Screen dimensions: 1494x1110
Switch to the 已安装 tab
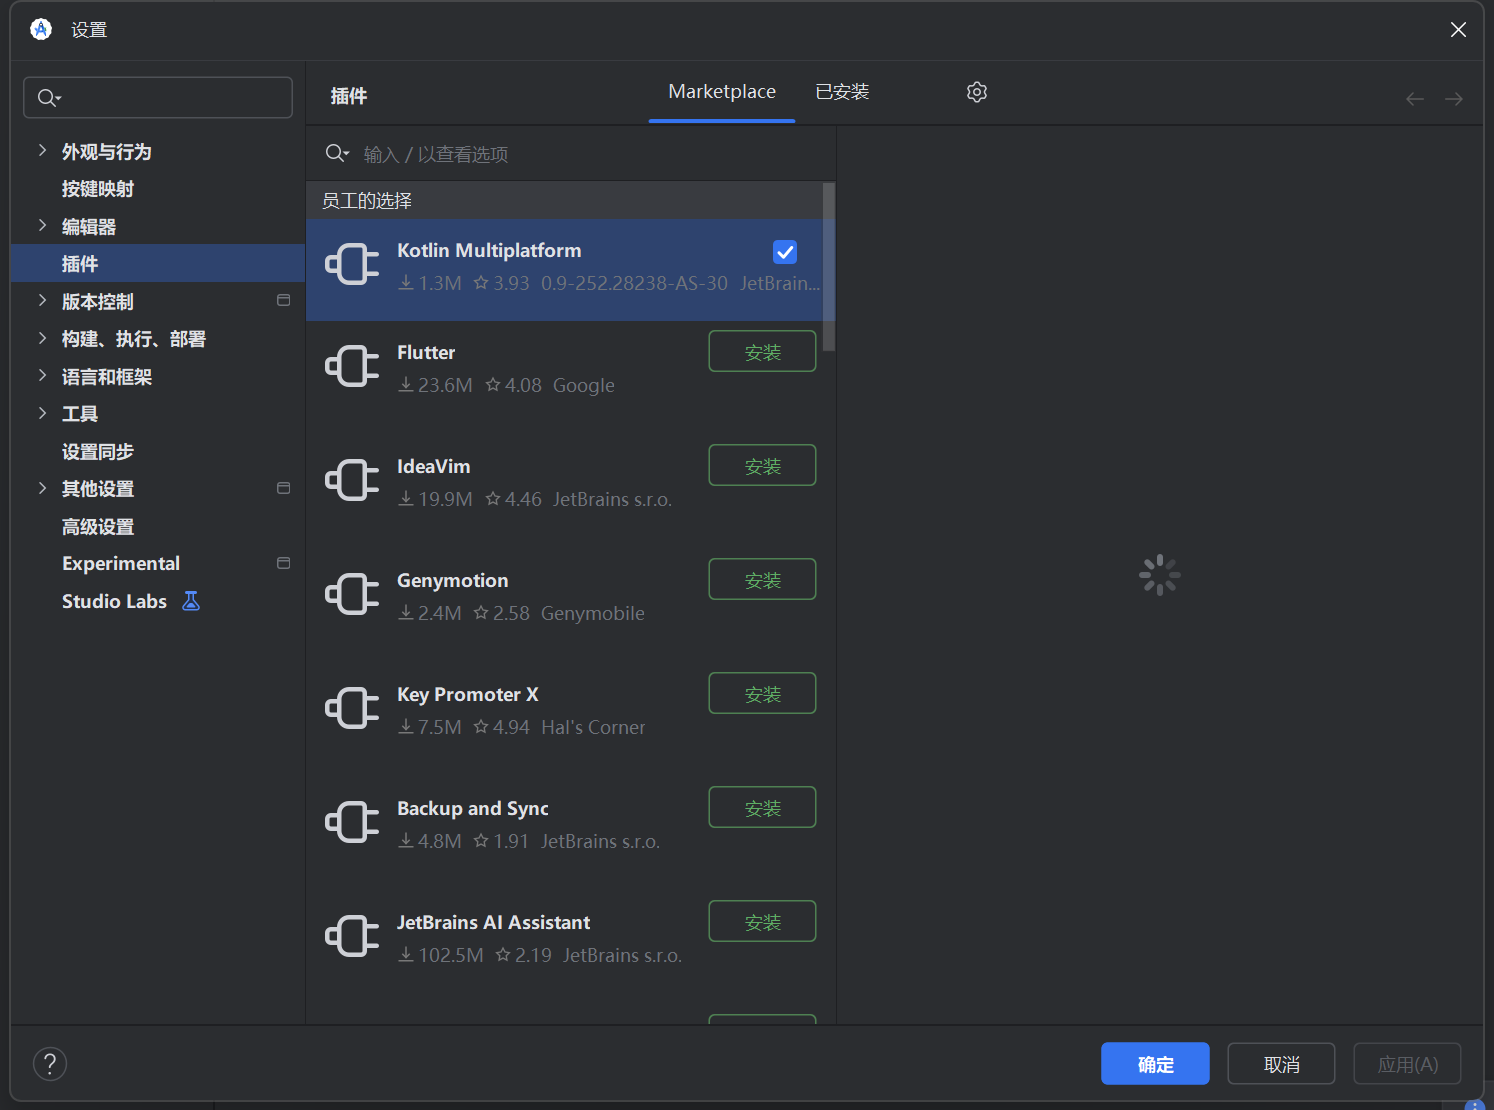[x=842, y=92]
